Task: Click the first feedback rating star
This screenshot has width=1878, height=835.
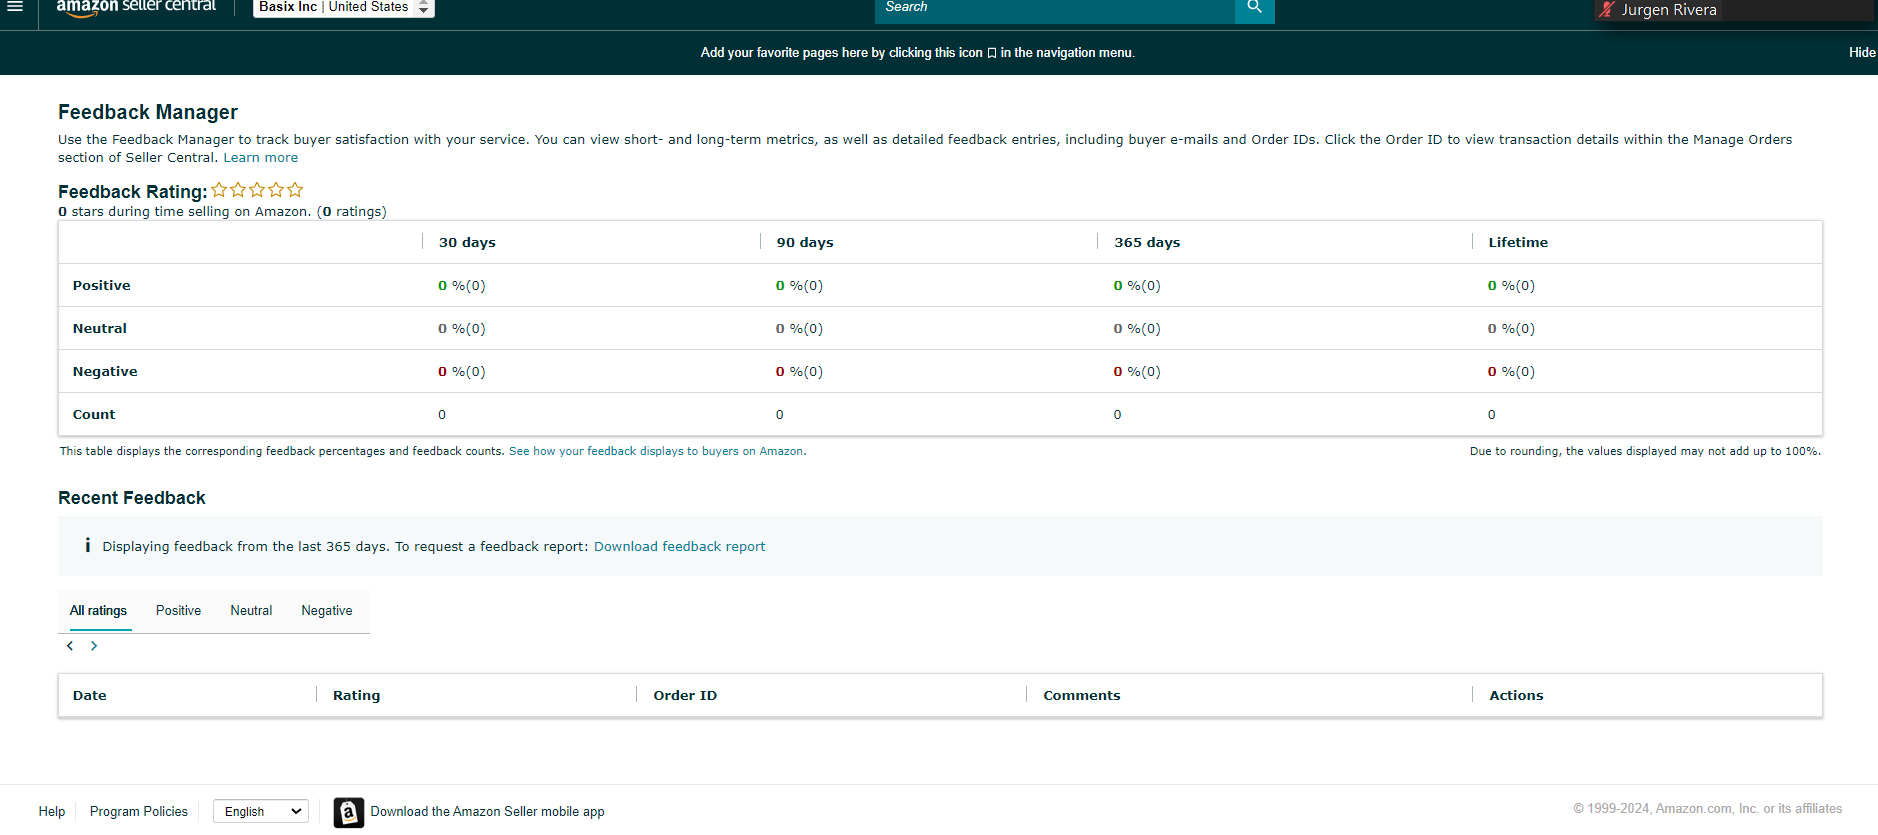Action: (219, 190)
